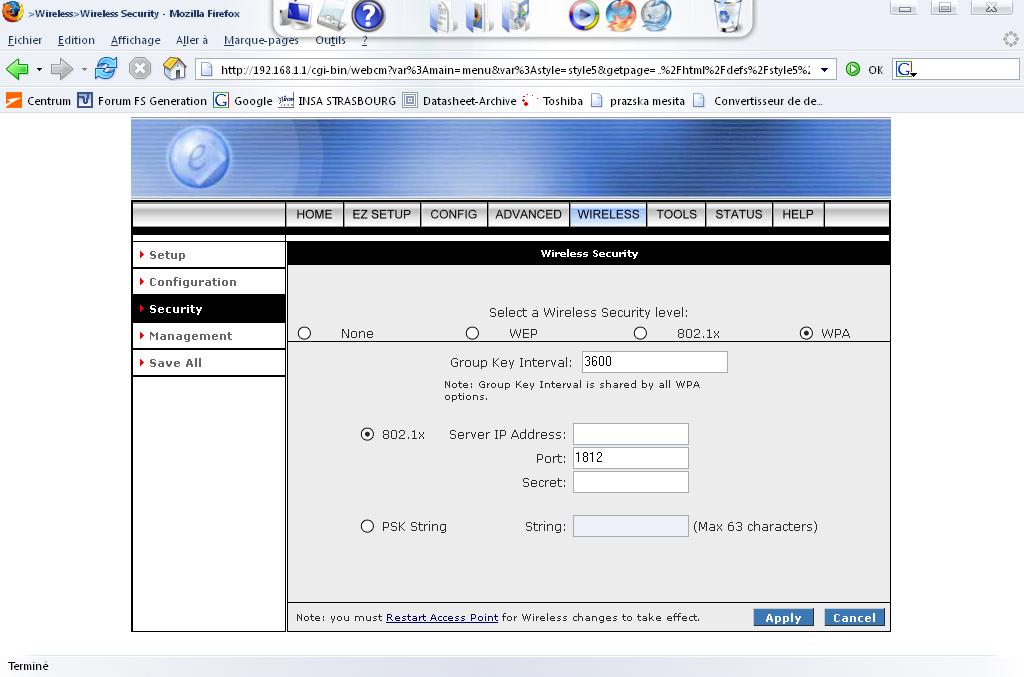The width and height of the screenshot is (1024, 677).
Task: Open the Back button history dropdown arrow
Action: 39,69
